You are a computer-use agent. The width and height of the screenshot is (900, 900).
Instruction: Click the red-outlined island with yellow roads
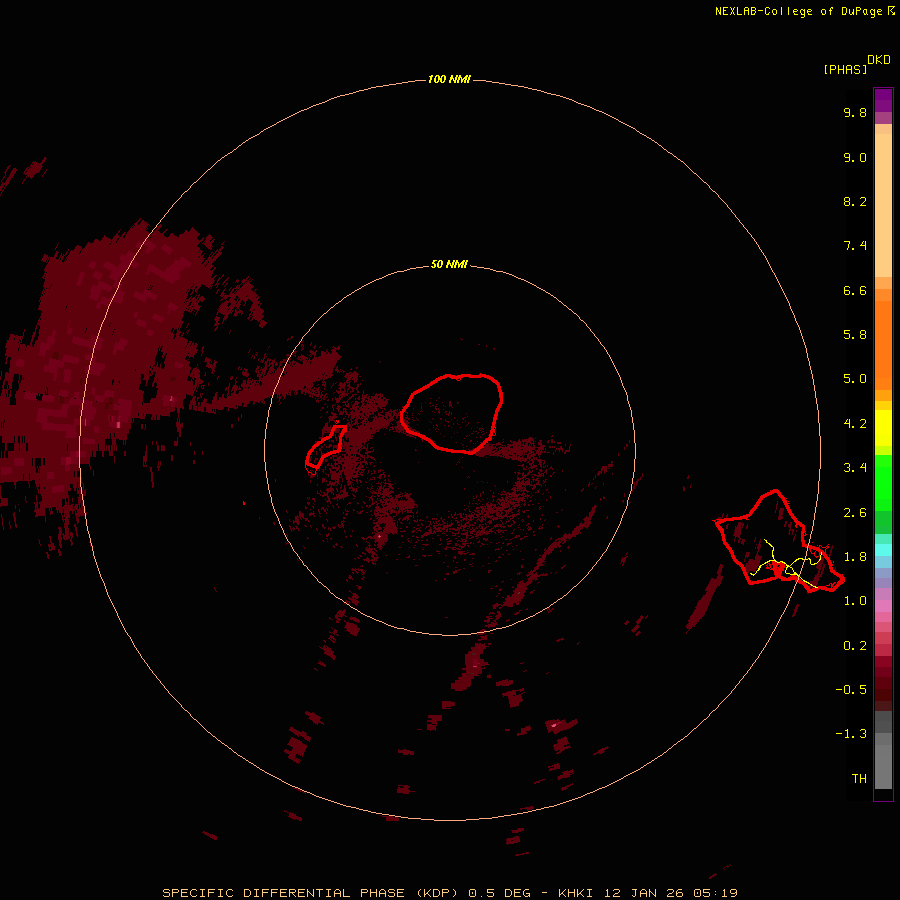[x=778, y=541]
